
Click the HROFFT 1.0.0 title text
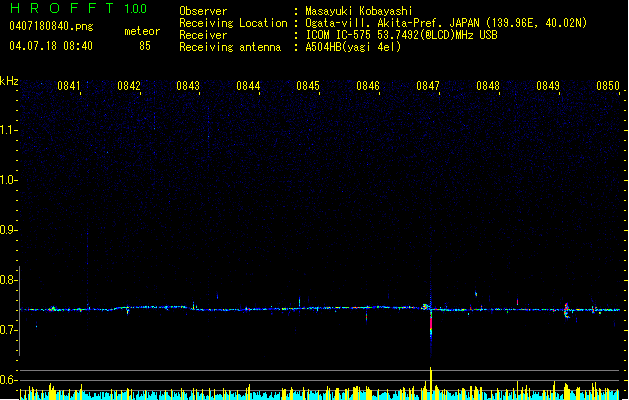pyautogui.click(x=79, y=8)
